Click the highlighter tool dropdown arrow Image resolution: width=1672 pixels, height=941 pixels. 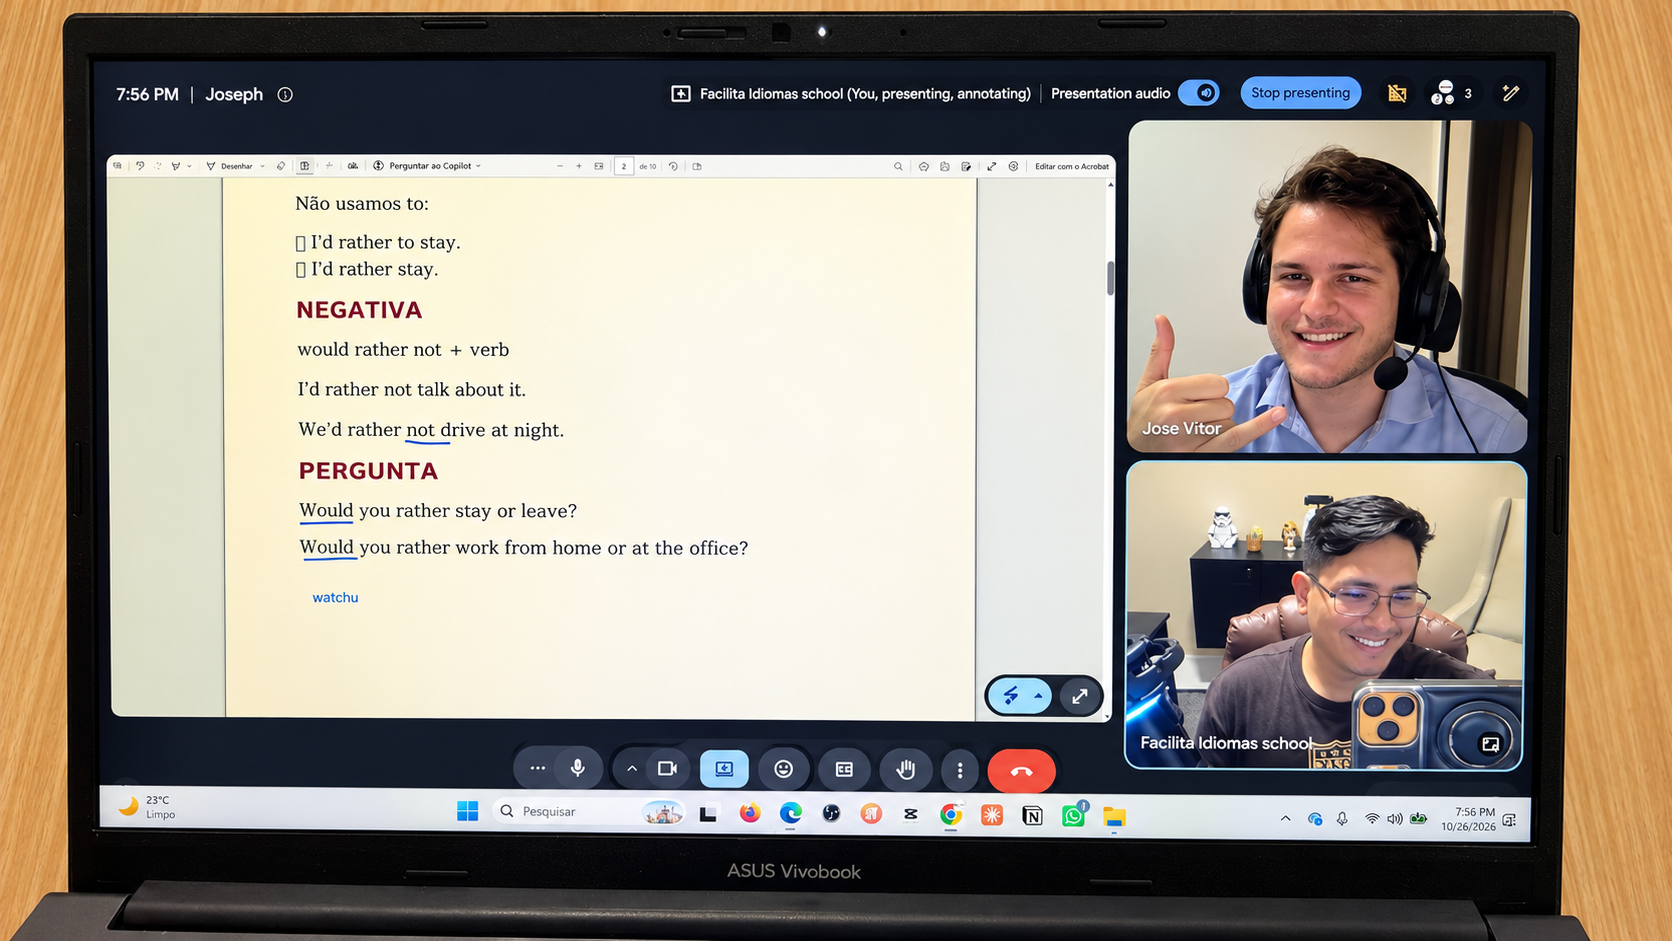(189, 166)
